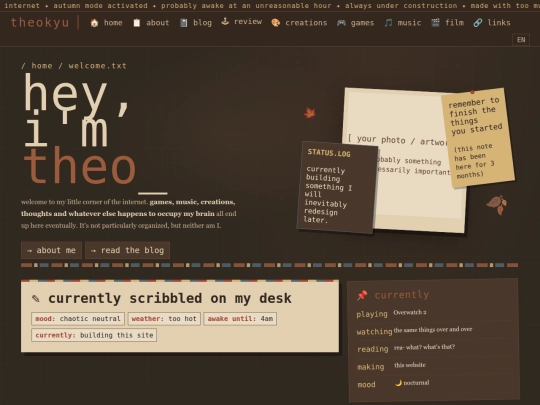Image resolution: width=540 pixels, height=405 pixels.
Task: Open the games nav item
Action: [x=355, y=23]
